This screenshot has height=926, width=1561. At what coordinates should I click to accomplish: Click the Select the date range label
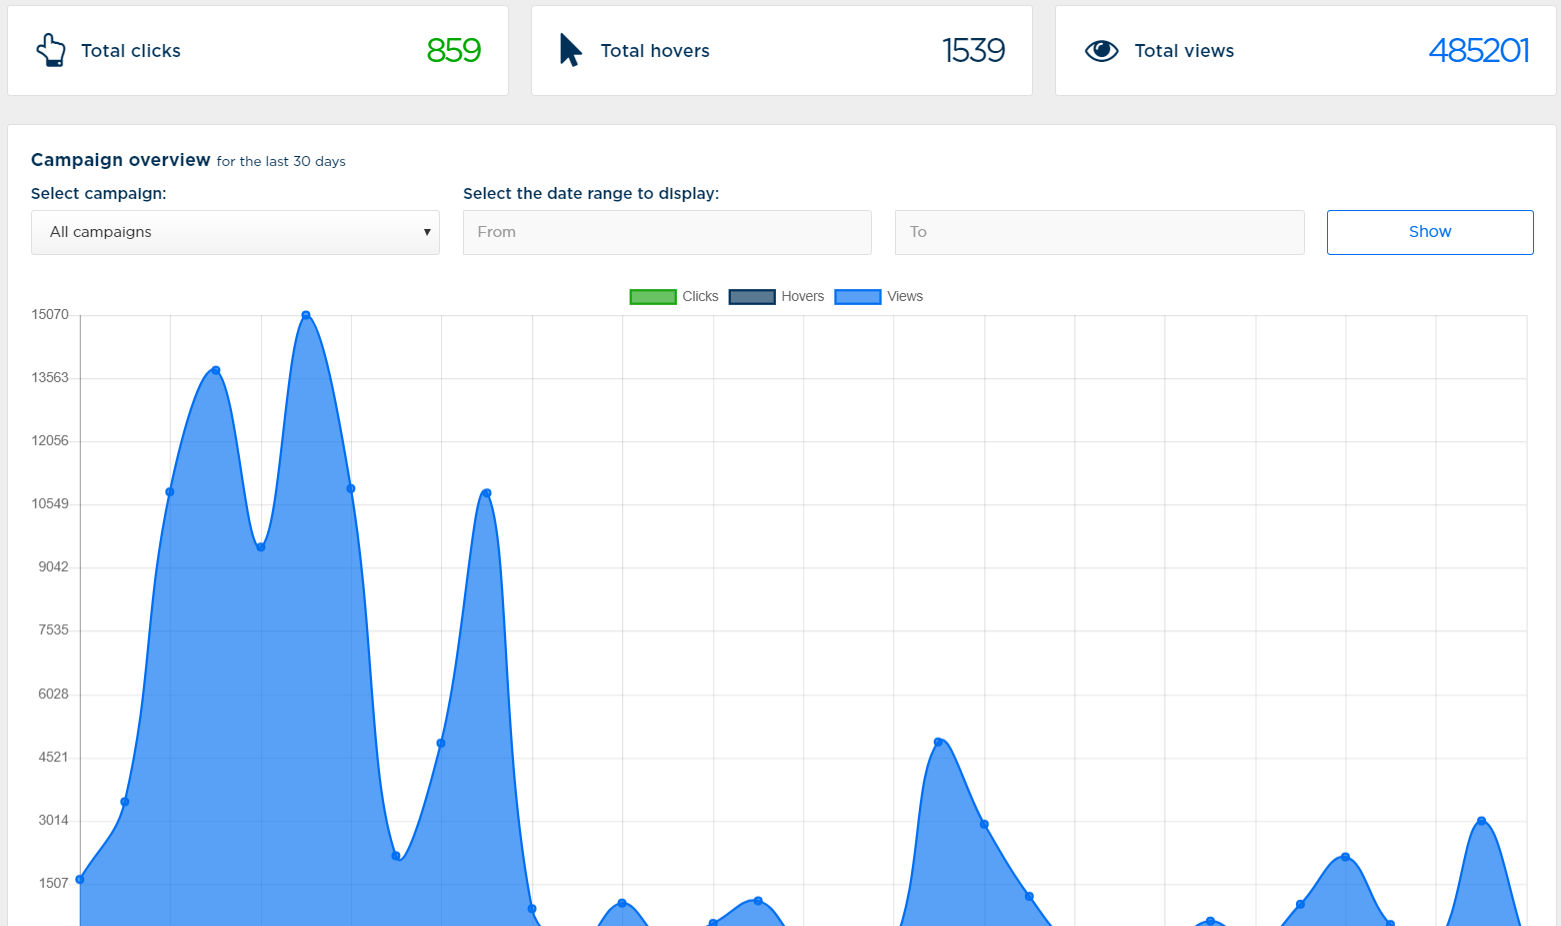pyautogui.click(x=591, y=194)
